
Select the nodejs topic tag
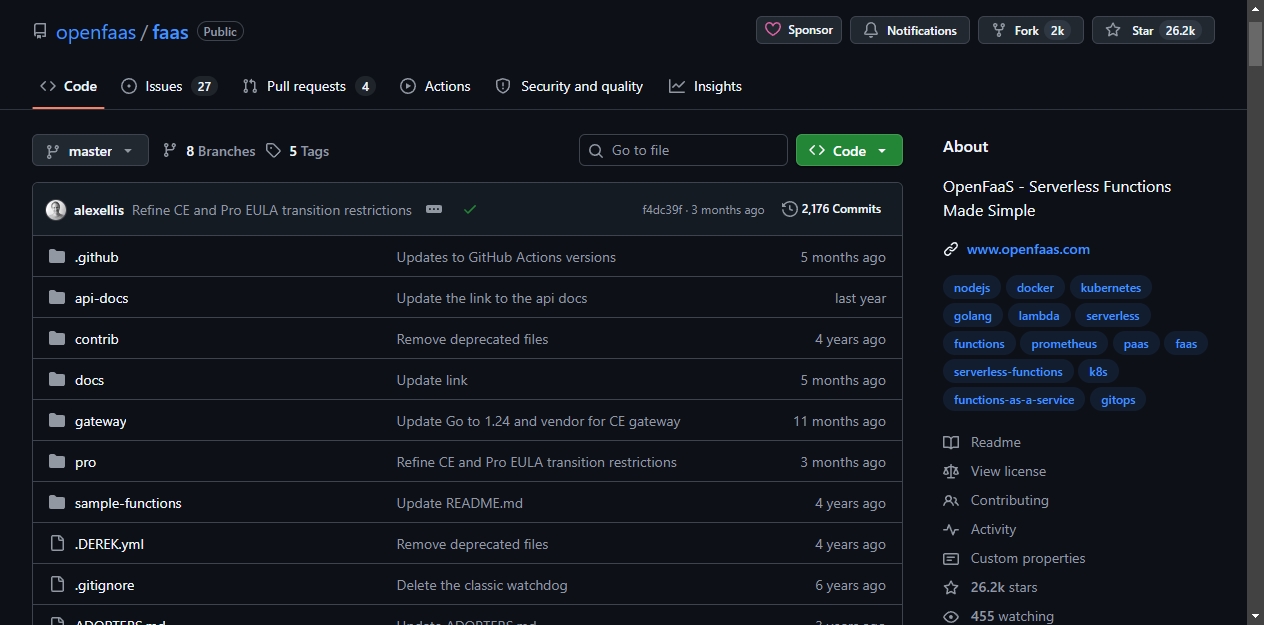click(x=972, y=287)
